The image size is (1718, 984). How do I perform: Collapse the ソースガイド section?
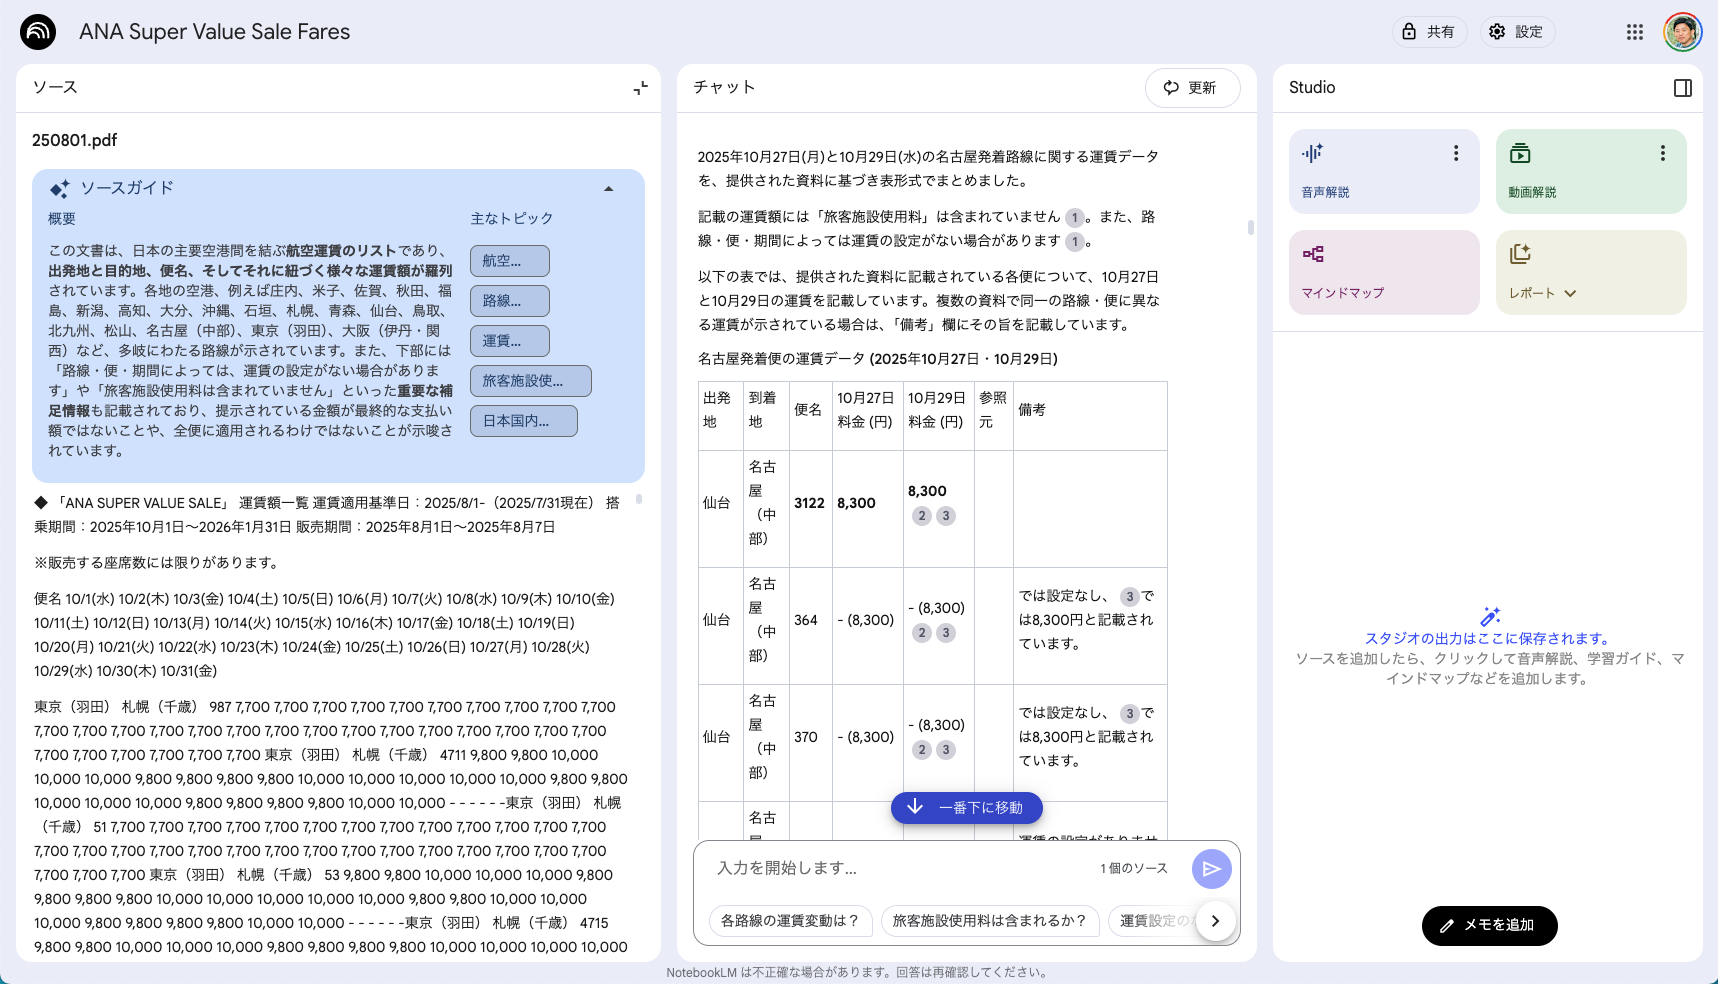[x=608, y=189]
